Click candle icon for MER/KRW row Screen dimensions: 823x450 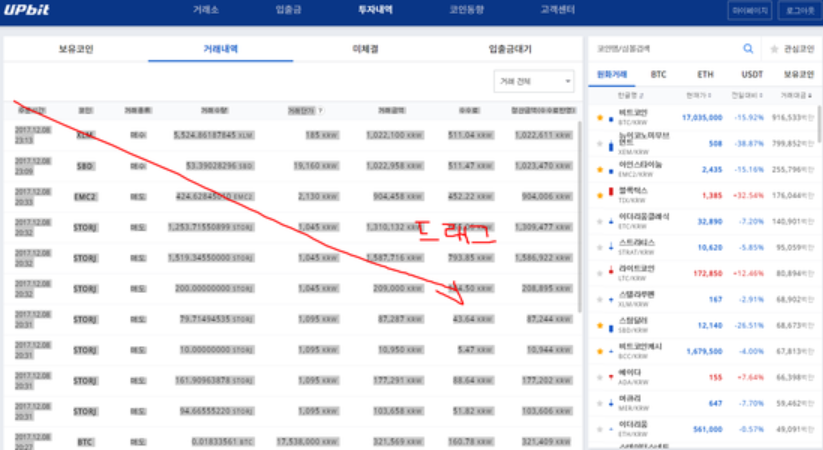click(610, 403)
